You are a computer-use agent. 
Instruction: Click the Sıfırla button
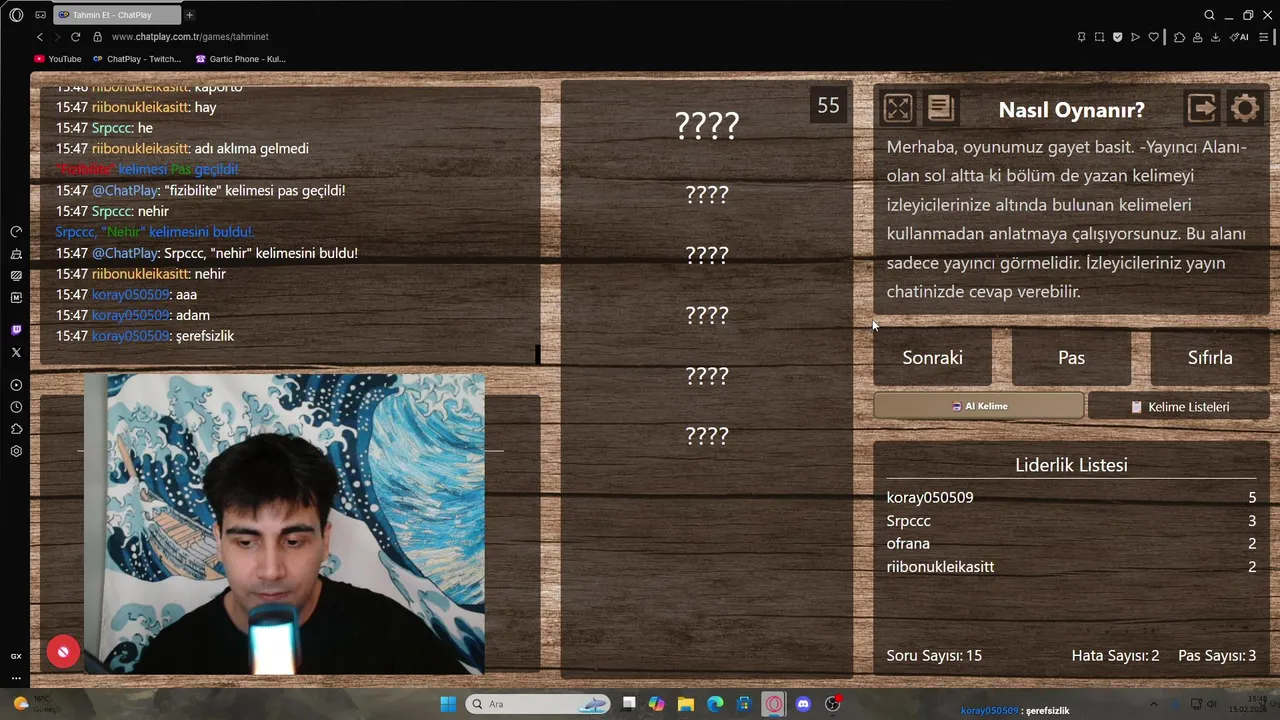click(1210, 357)
